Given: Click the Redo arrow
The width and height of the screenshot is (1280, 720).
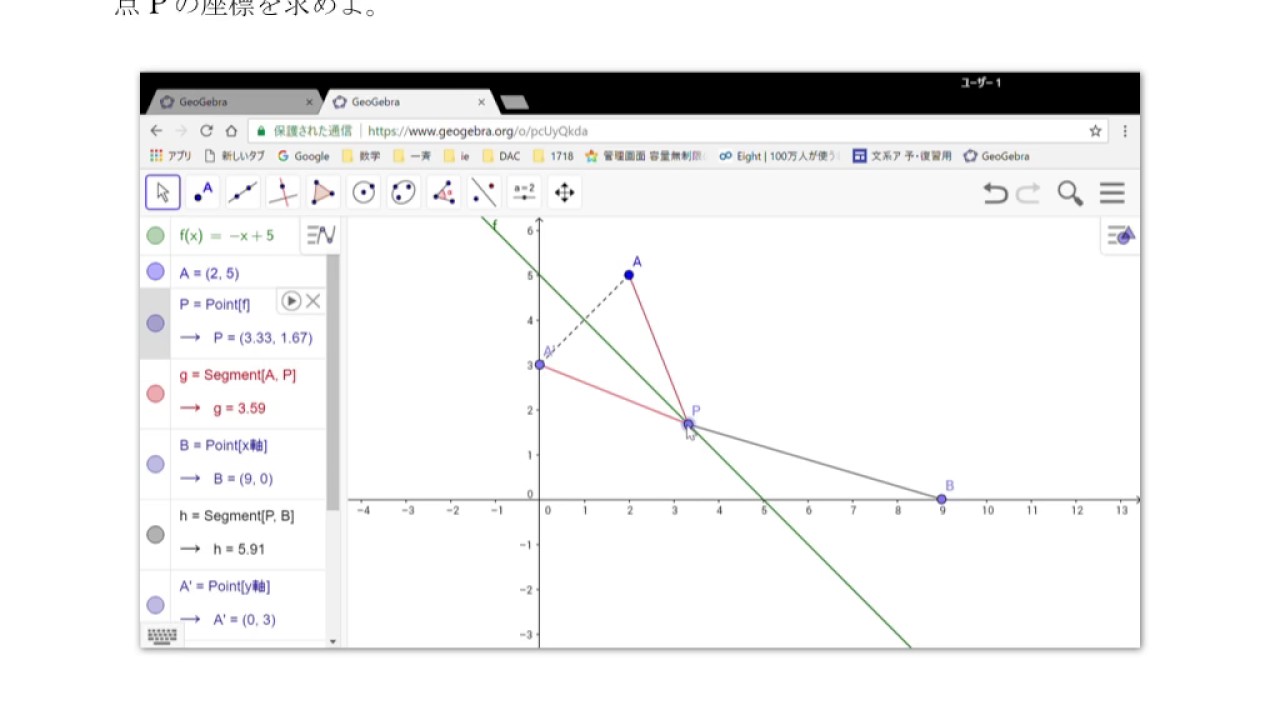Looking at the screenshot, I should click(1028, 193).
